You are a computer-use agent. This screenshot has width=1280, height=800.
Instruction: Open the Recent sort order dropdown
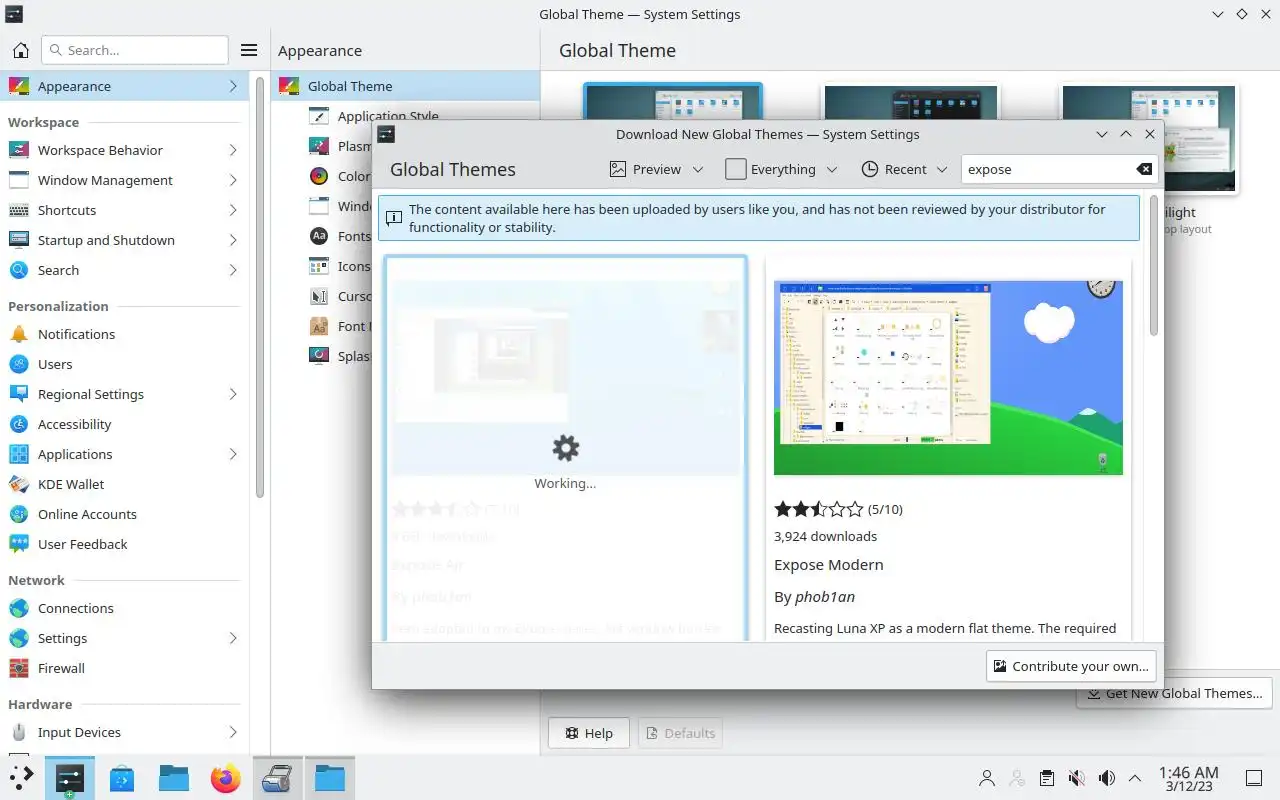point(905,169)
